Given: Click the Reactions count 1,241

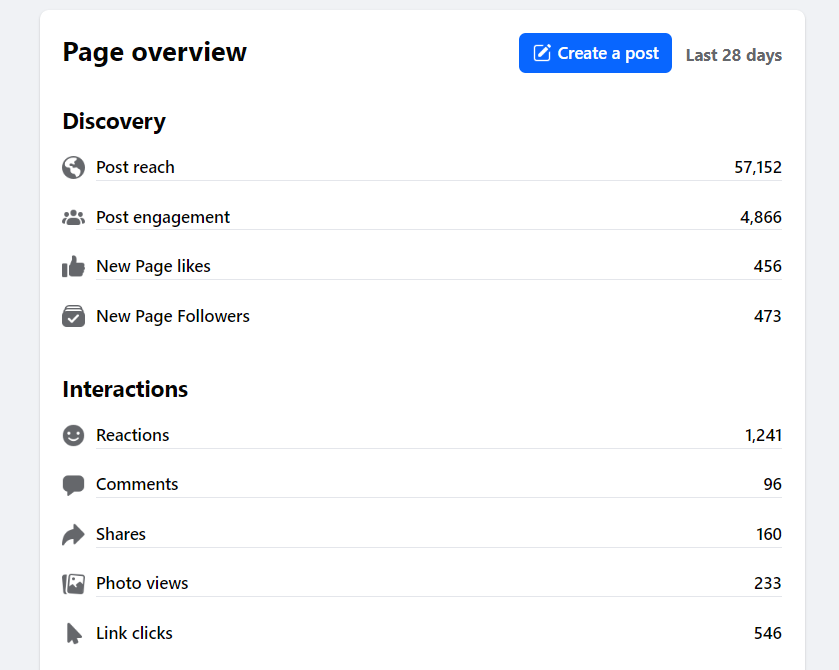Looking at the screenshot, I should tap(763, 435).
